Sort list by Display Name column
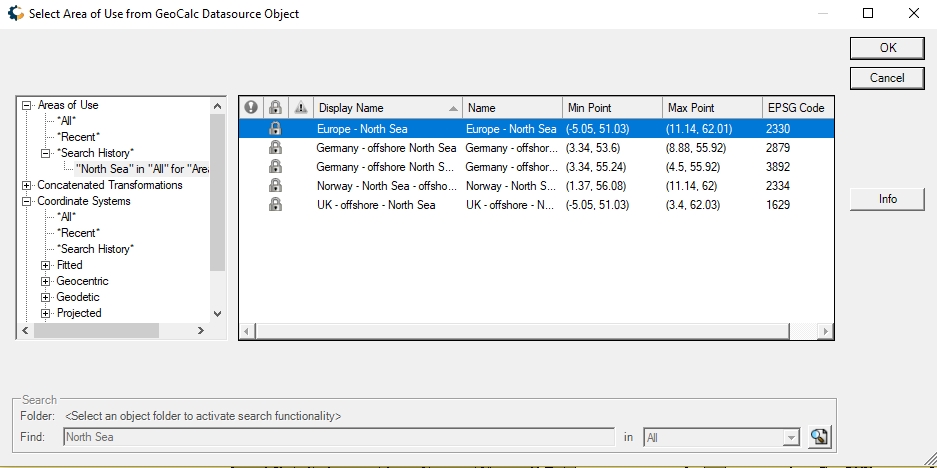 388,108
